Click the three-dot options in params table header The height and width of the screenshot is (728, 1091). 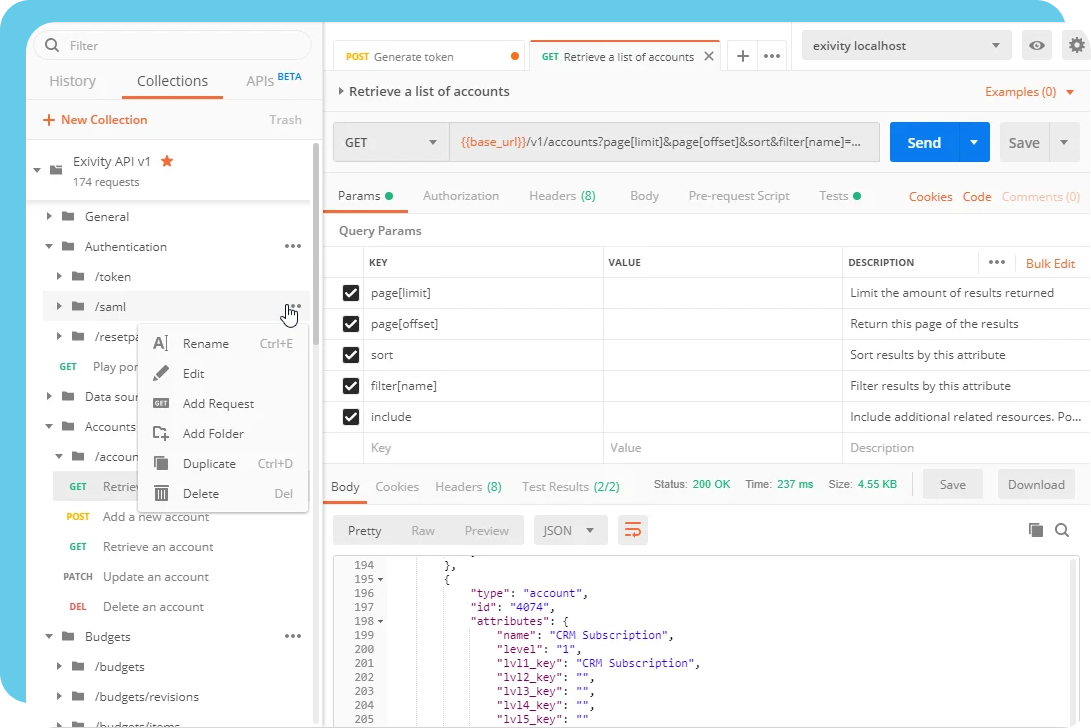[996, 262]
